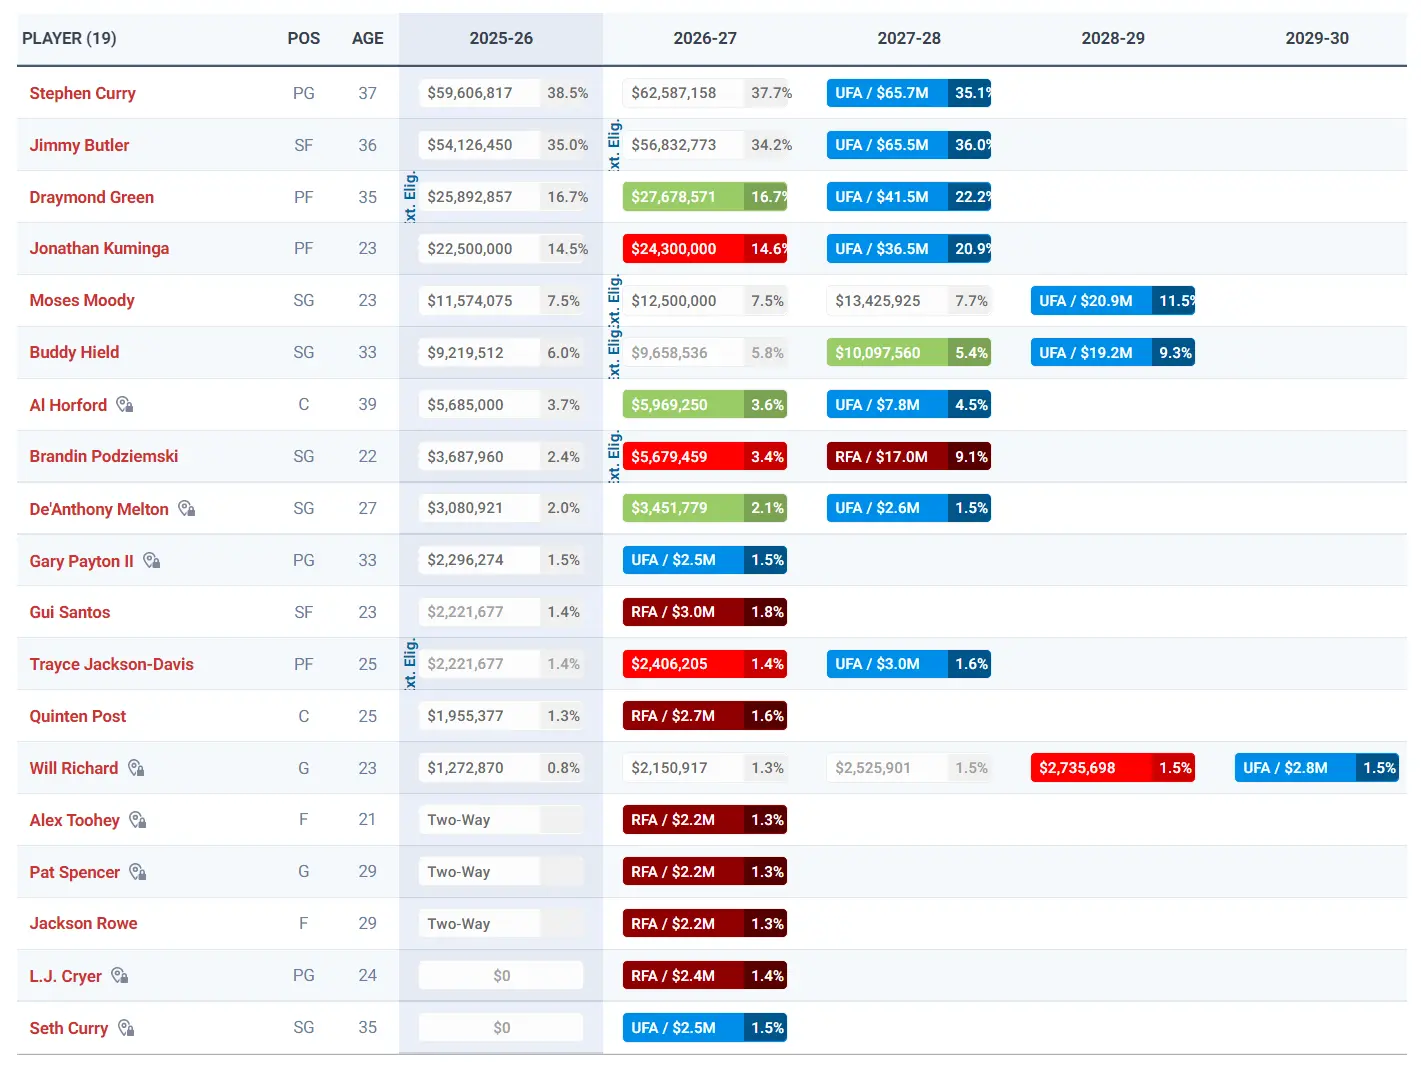Click the pin-lock icon next to Will Richard
Image resolution: width=1421 pixels, height=1067 pixels.
136,768
